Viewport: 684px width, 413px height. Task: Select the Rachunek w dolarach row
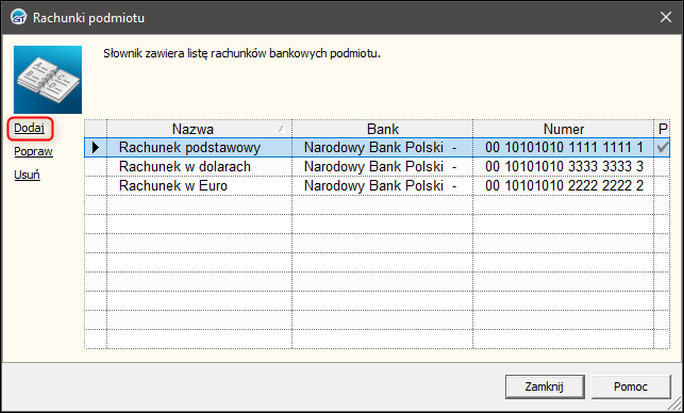(x=377, y=167)
